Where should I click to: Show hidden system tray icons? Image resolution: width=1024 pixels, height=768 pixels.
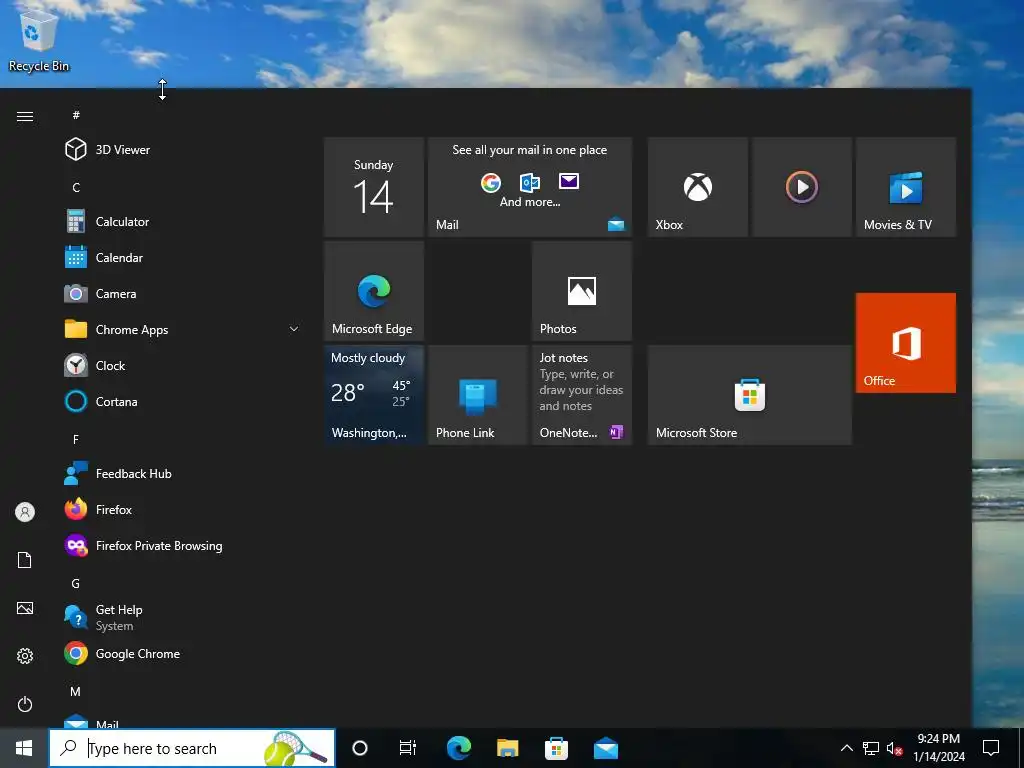click(x=846, y=748)
